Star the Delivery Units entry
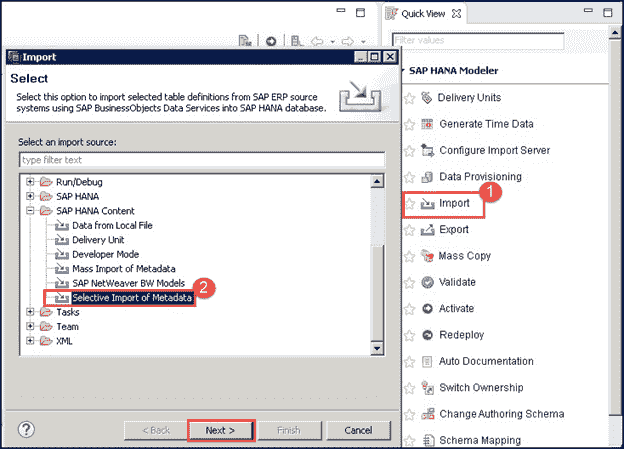 [410, 98]
